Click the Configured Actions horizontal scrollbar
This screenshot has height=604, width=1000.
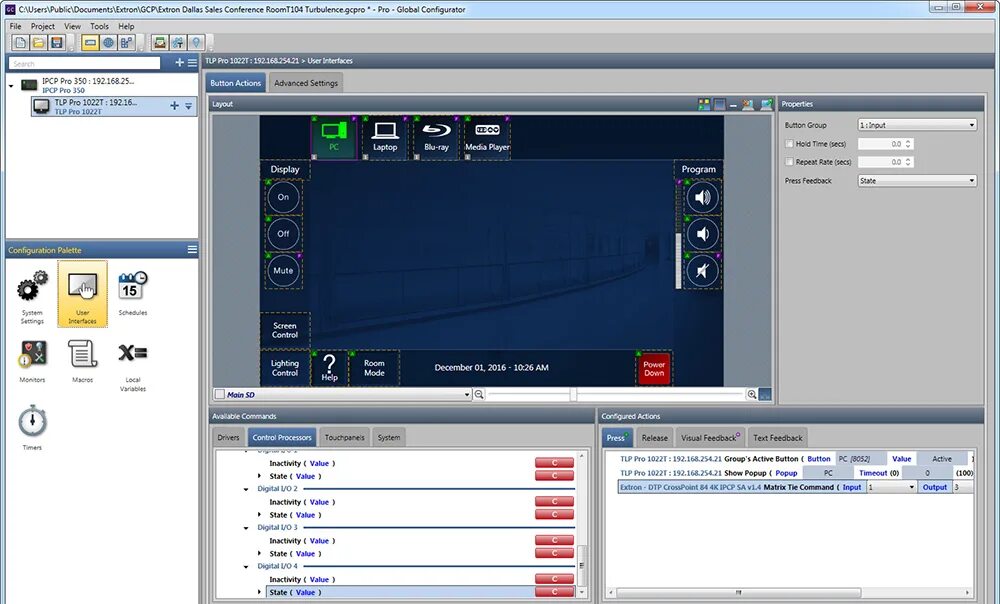pyautogui.click(x=739, y=593)
